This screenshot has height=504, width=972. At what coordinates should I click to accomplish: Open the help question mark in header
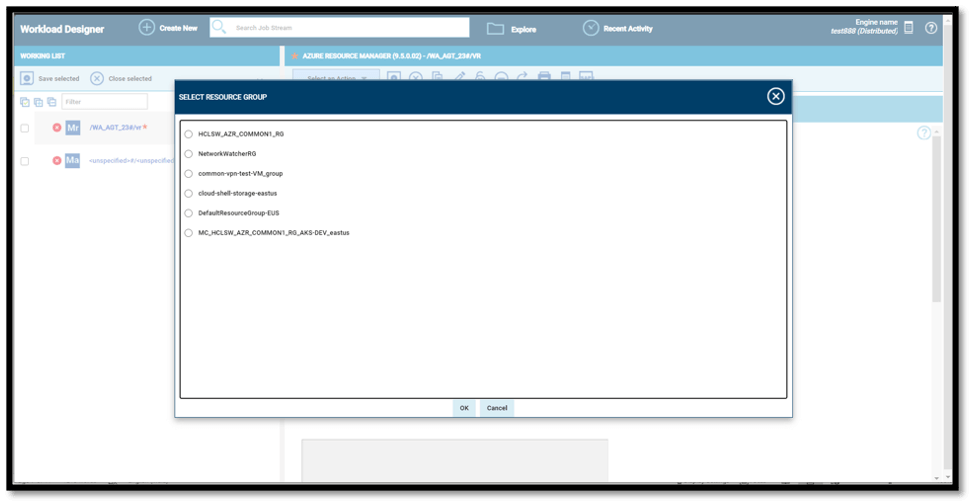click(931, 28)
